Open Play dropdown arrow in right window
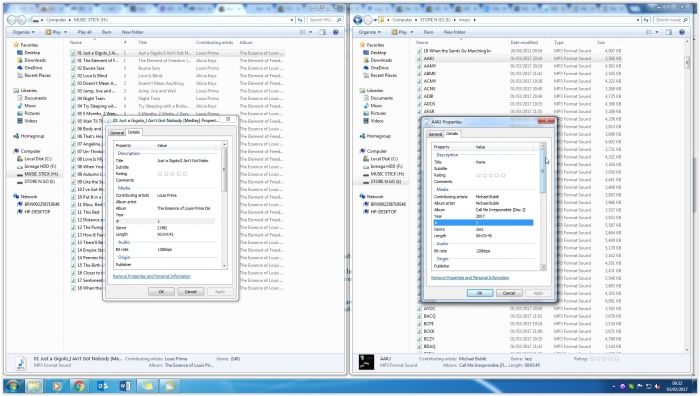The height and width of the screenshot is (396, 700). point(412,32)
